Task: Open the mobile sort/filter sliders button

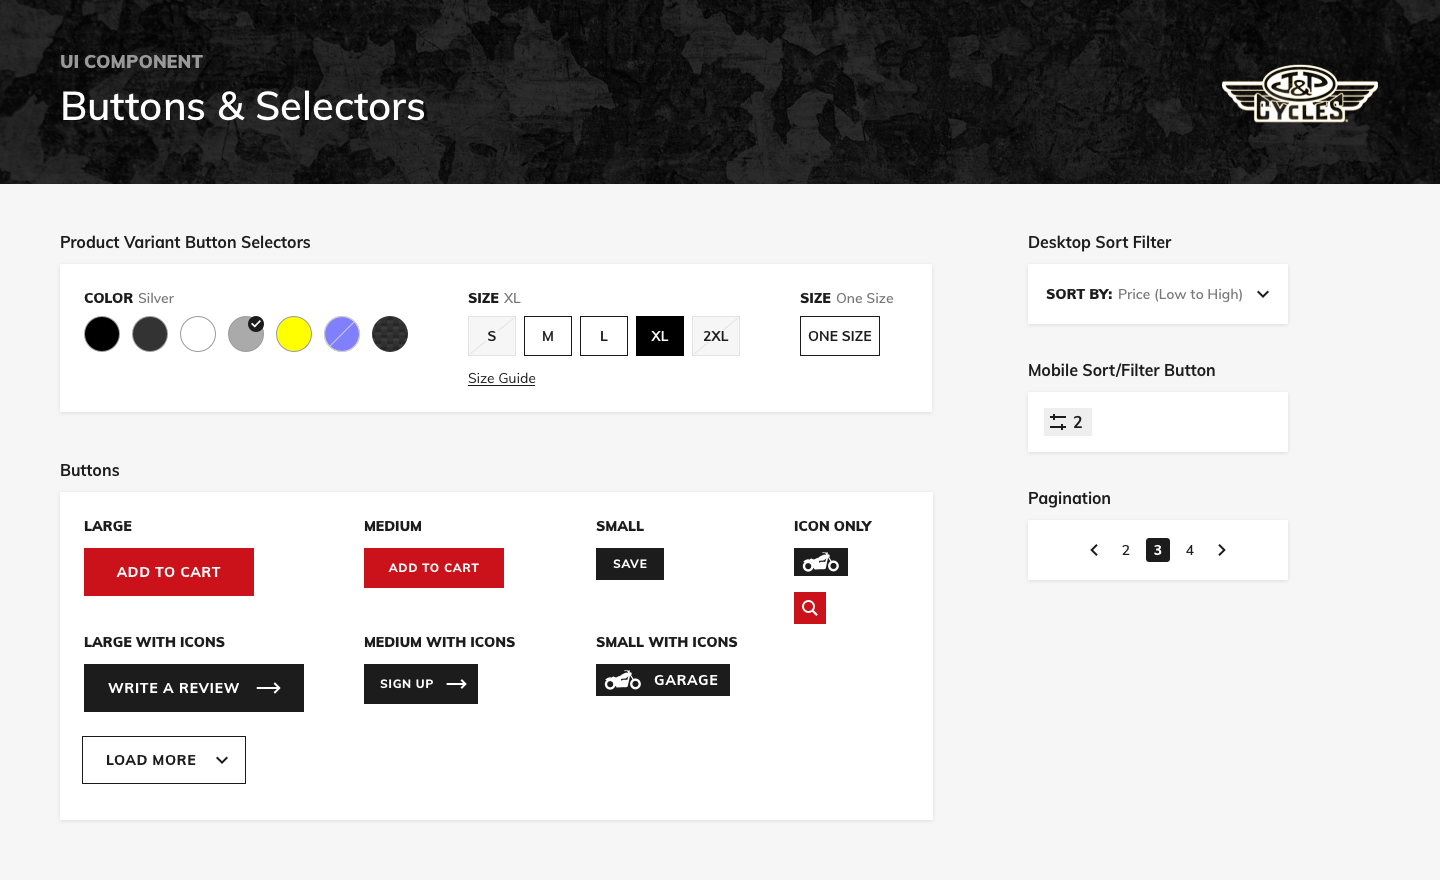Action: coord(1067,422)
